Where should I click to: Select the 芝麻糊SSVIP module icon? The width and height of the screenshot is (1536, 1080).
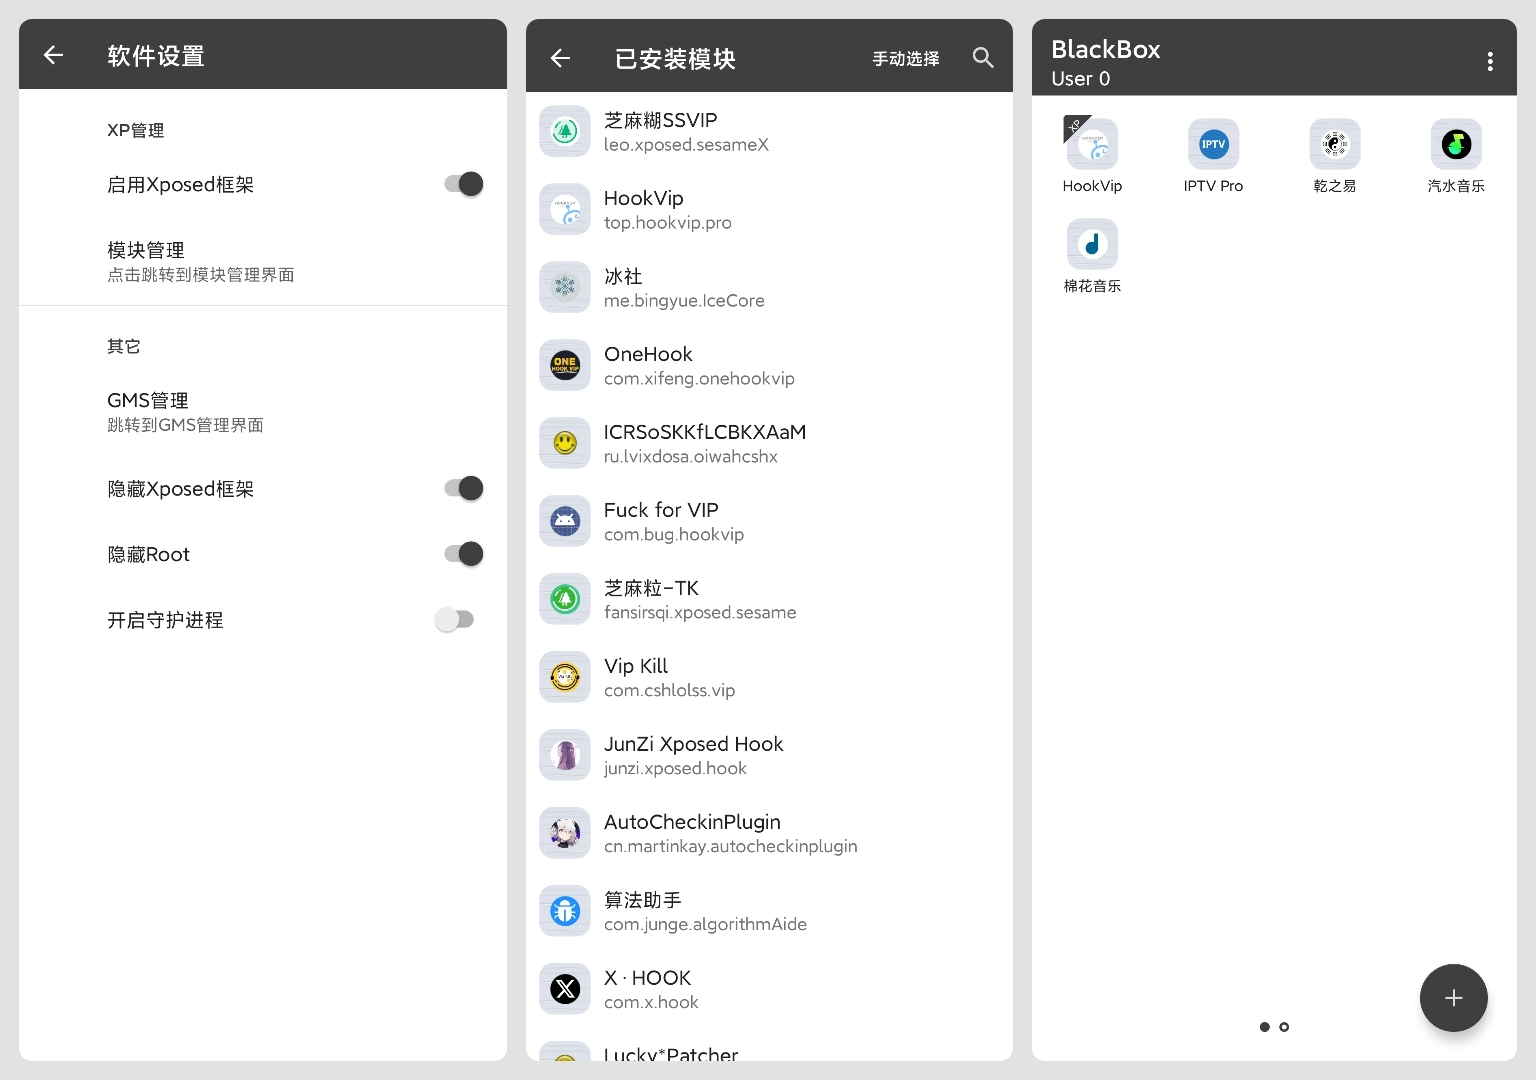point(564,131)
